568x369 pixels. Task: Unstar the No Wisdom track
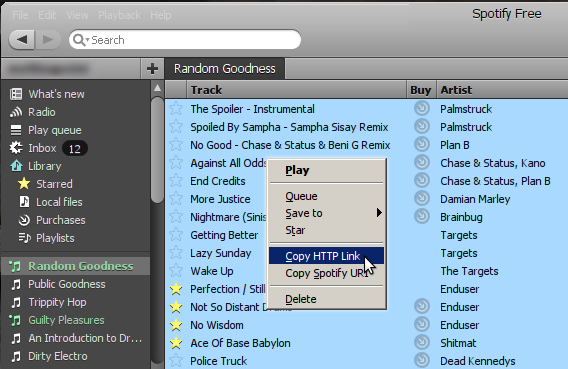(176, 325)
